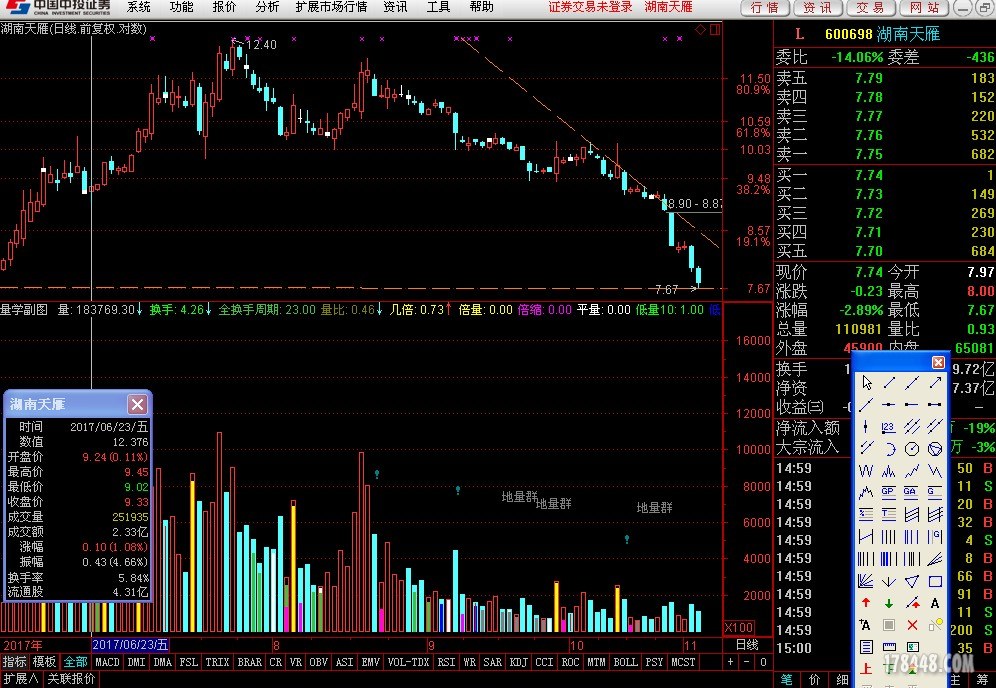The width and height of the screenshot is (996, 688).
Task: Click the red diamond icon above chart
Action: 700,30
